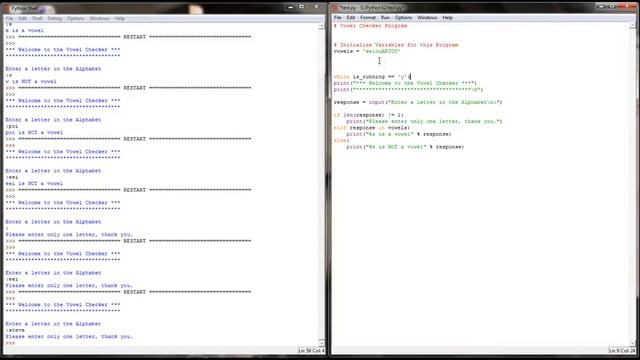The image size is (640, 360).
Task: Click scroll-down arrow in Python Shell
Action: (322, 343)
